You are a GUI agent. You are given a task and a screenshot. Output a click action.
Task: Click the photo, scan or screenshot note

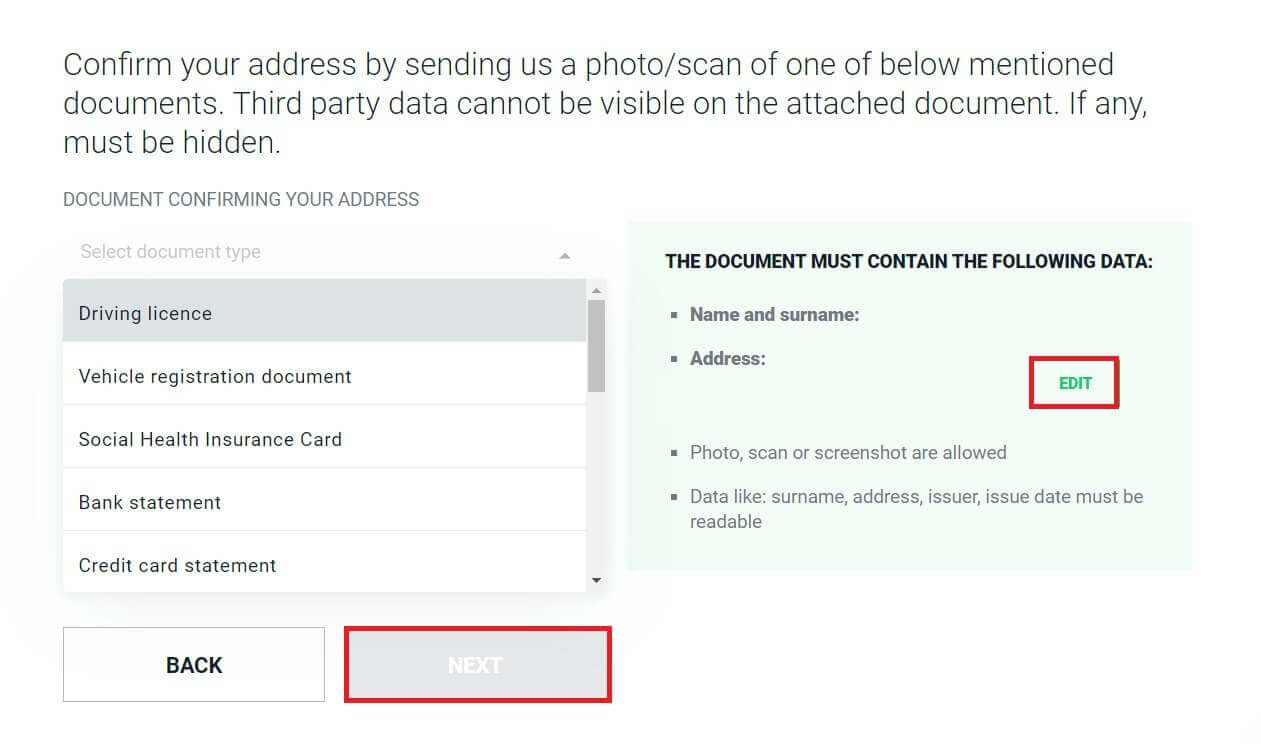[x=847, y=452]
